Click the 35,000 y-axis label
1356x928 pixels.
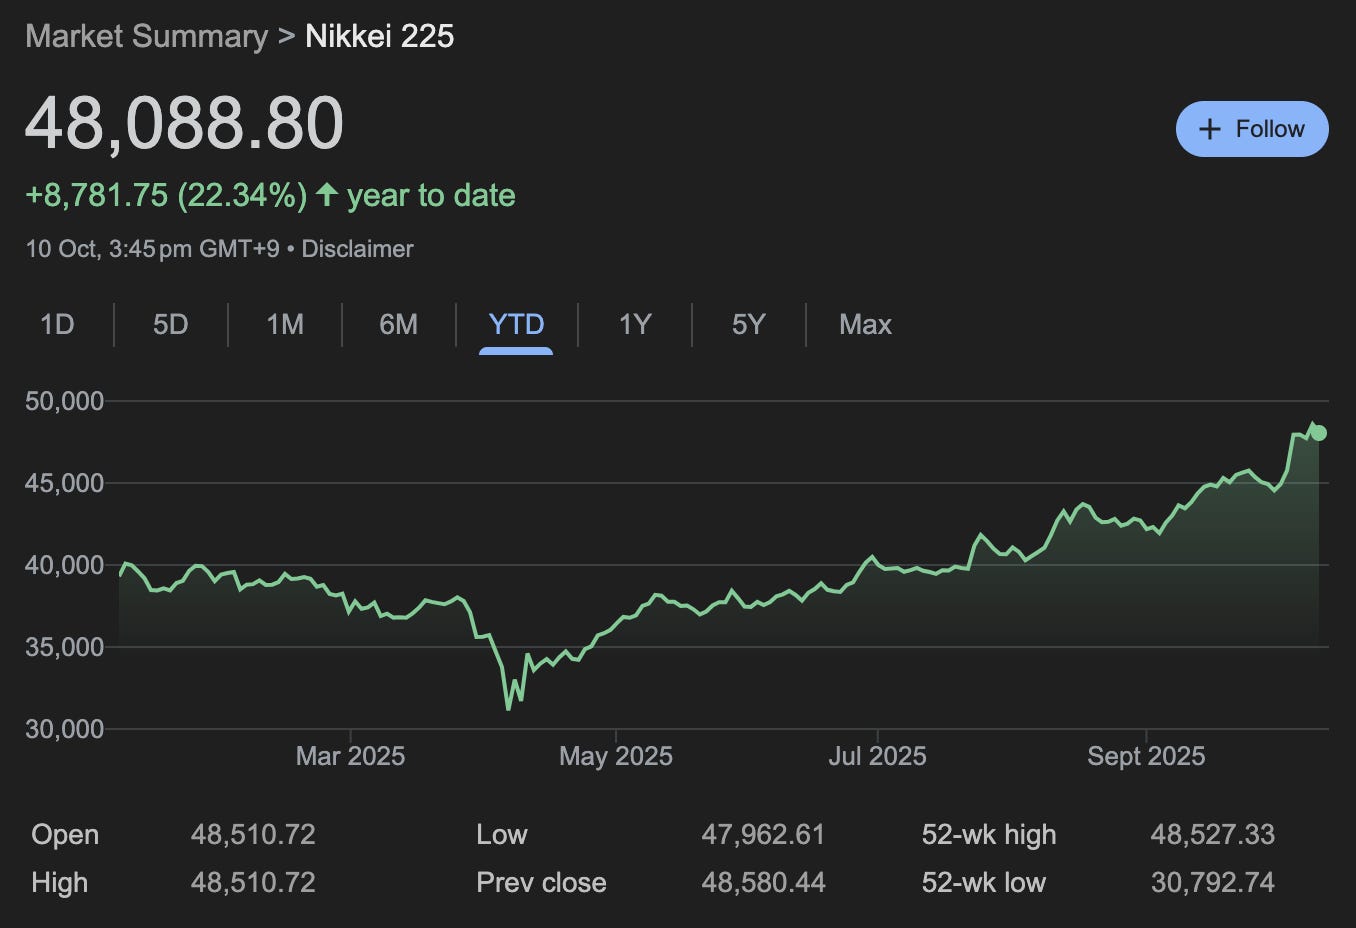tap(65, 647)
